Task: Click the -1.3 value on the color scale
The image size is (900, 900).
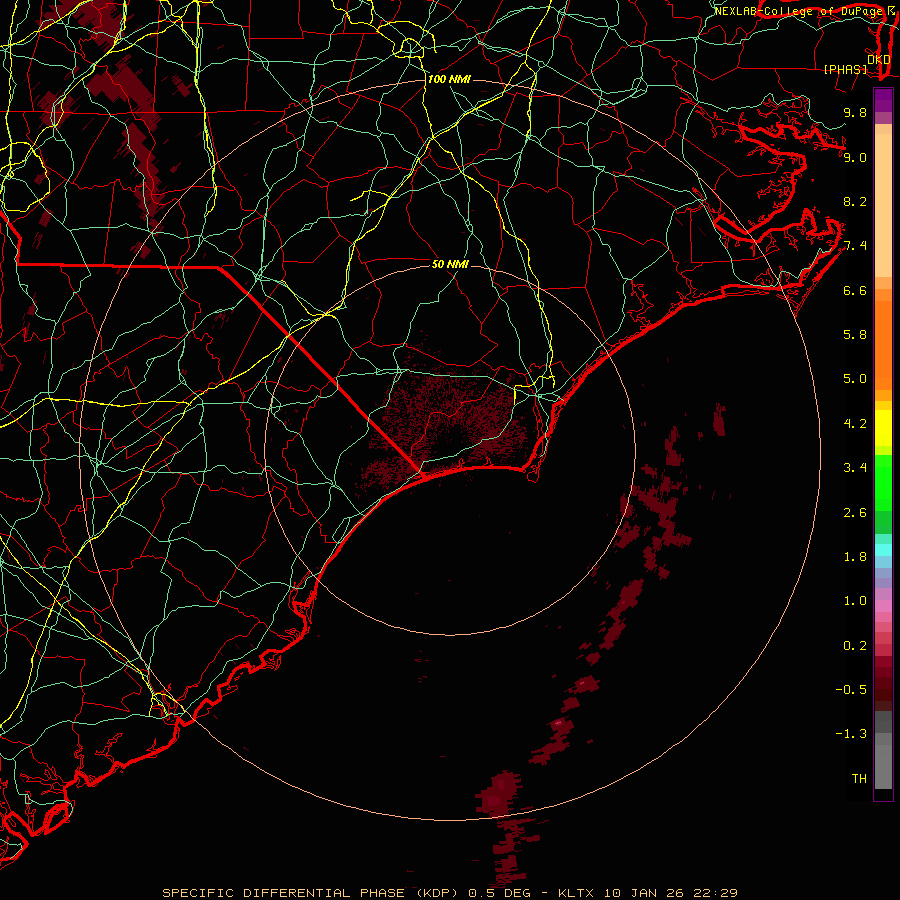Action: [851, 734]
